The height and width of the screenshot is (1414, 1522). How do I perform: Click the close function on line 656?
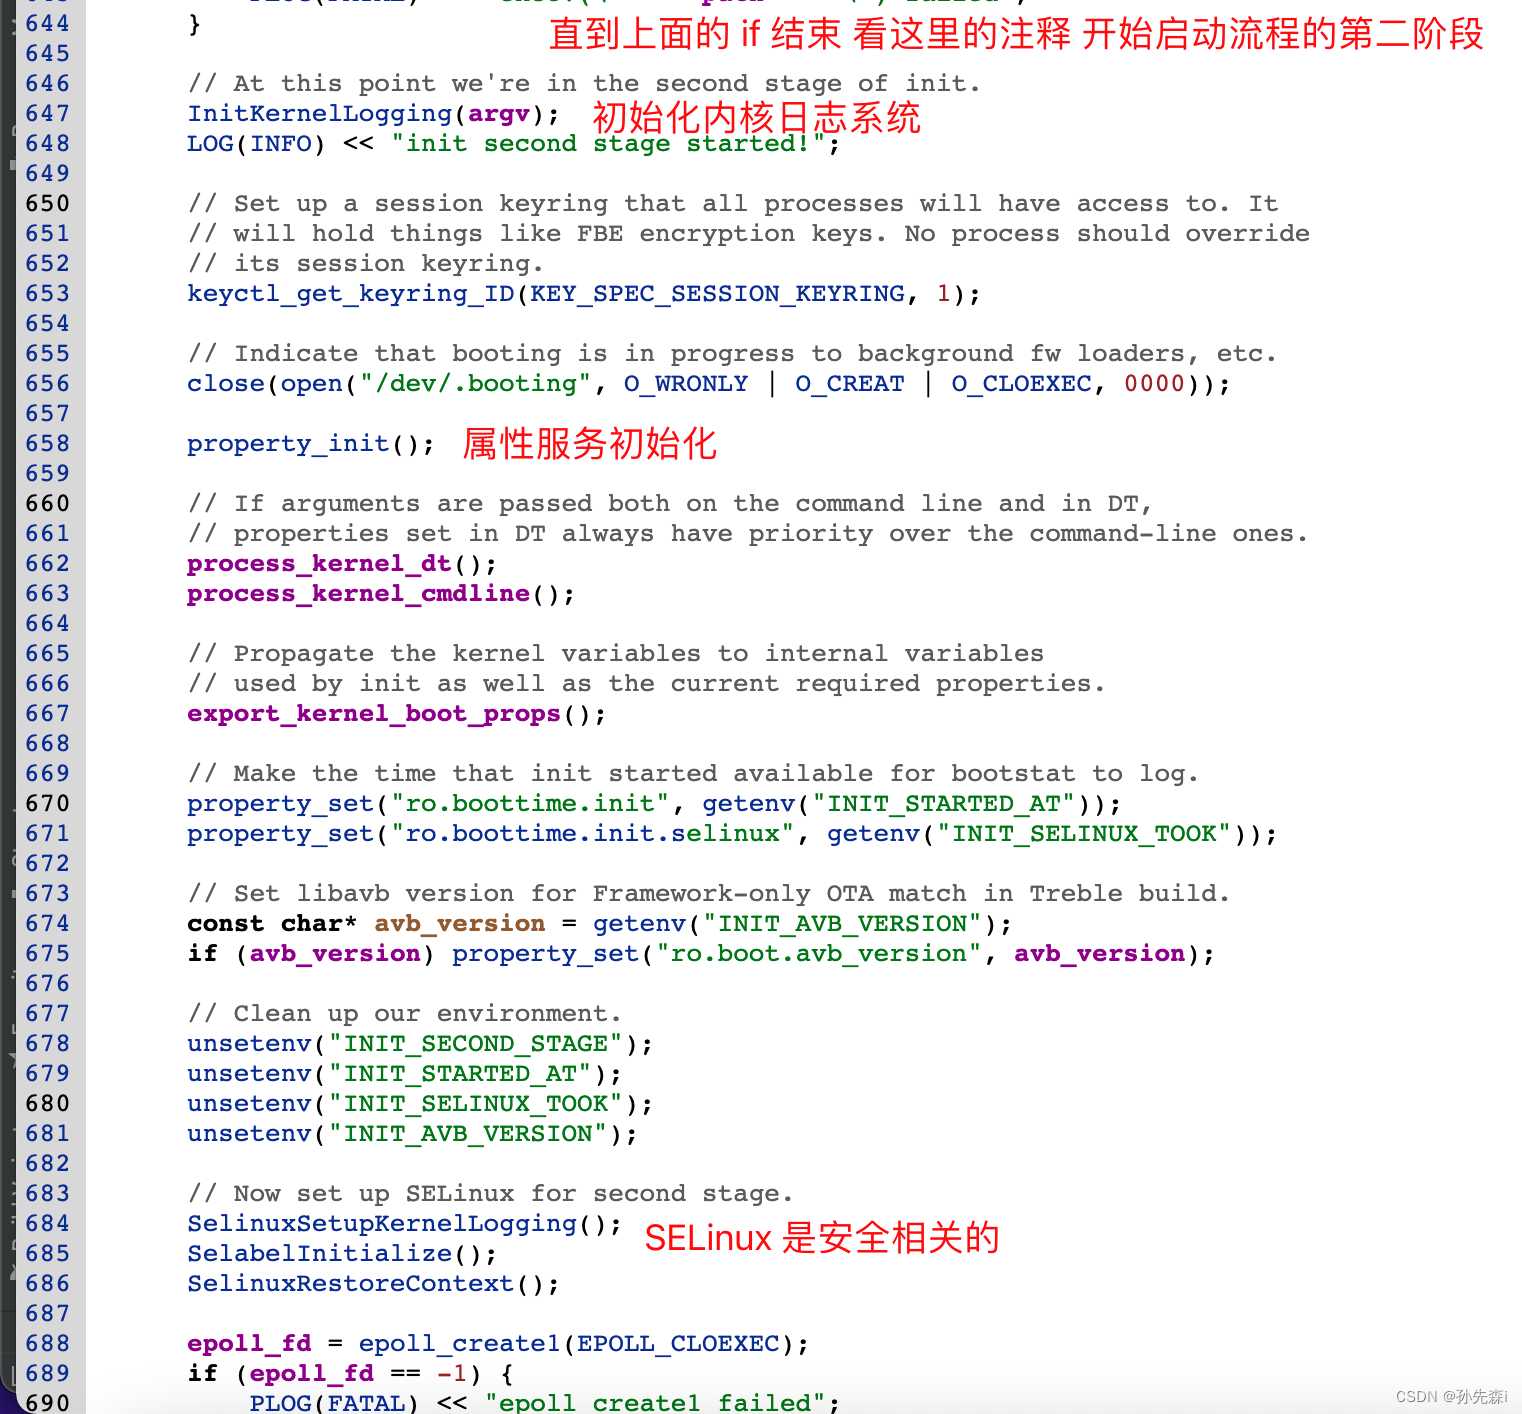[226, 384]
